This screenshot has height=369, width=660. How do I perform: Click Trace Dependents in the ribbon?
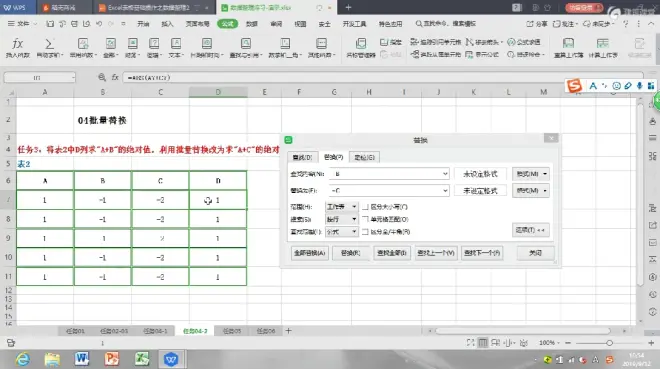436,55
